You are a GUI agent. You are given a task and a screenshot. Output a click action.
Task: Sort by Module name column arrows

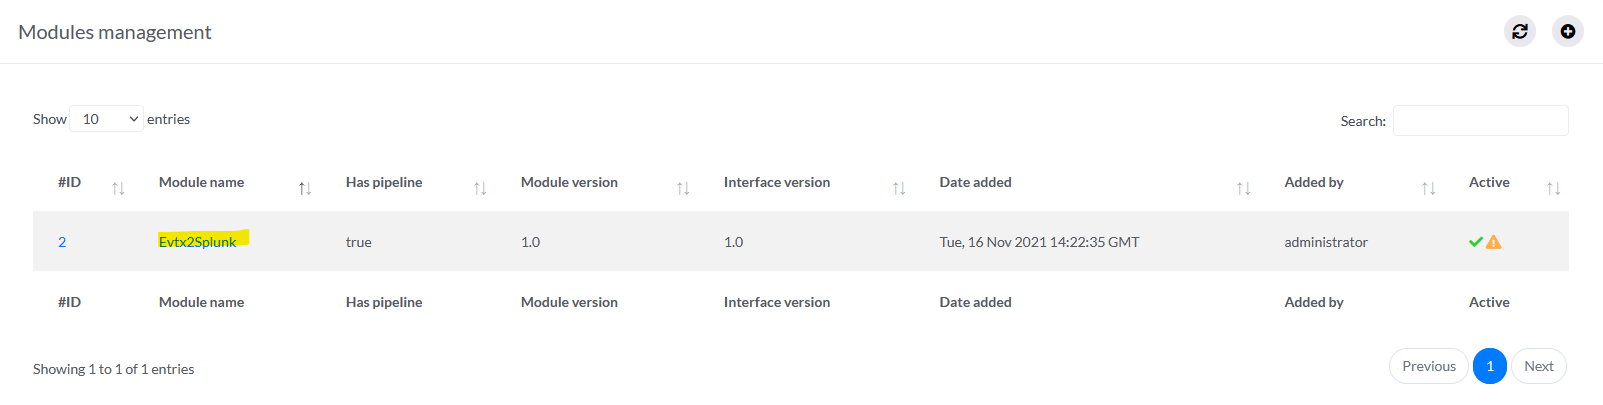click(305, 188)
